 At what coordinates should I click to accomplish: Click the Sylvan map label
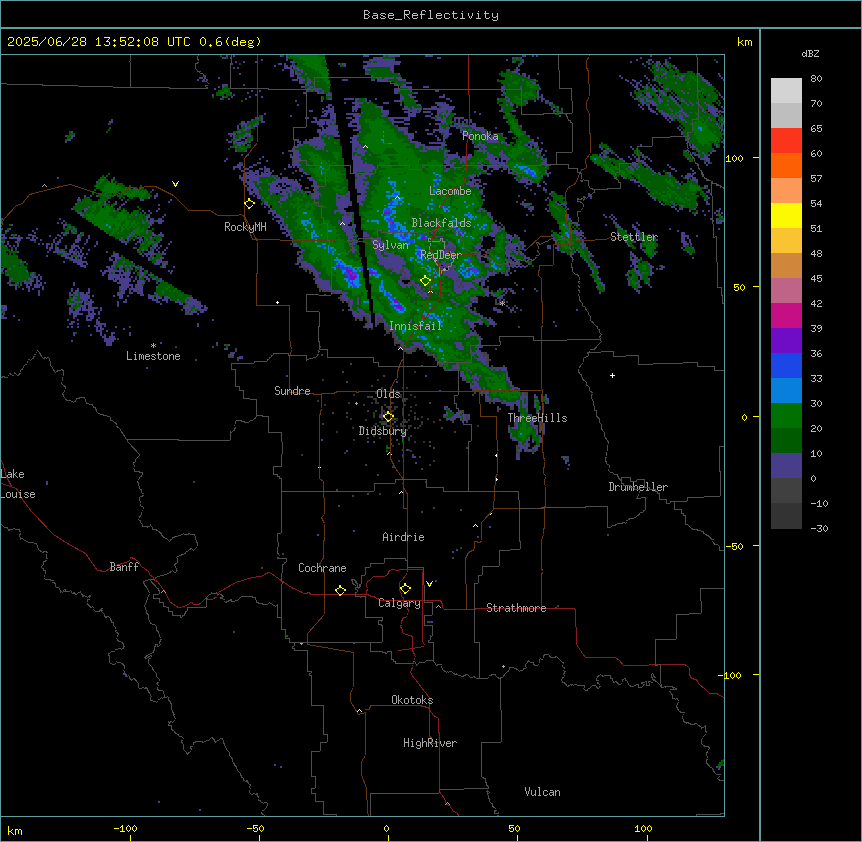click(x=390, y=245)
